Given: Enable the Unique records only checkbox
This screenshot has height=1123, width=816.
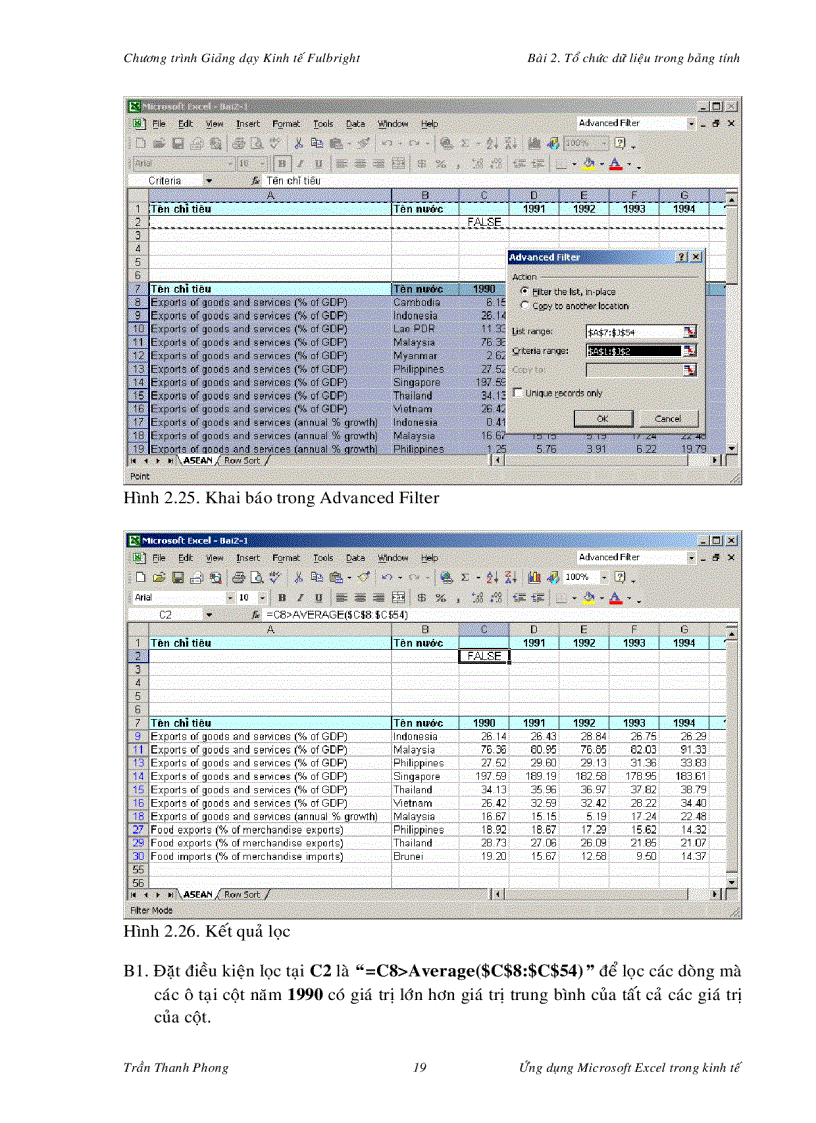Looking at the screenshot, I should [518, 391].
